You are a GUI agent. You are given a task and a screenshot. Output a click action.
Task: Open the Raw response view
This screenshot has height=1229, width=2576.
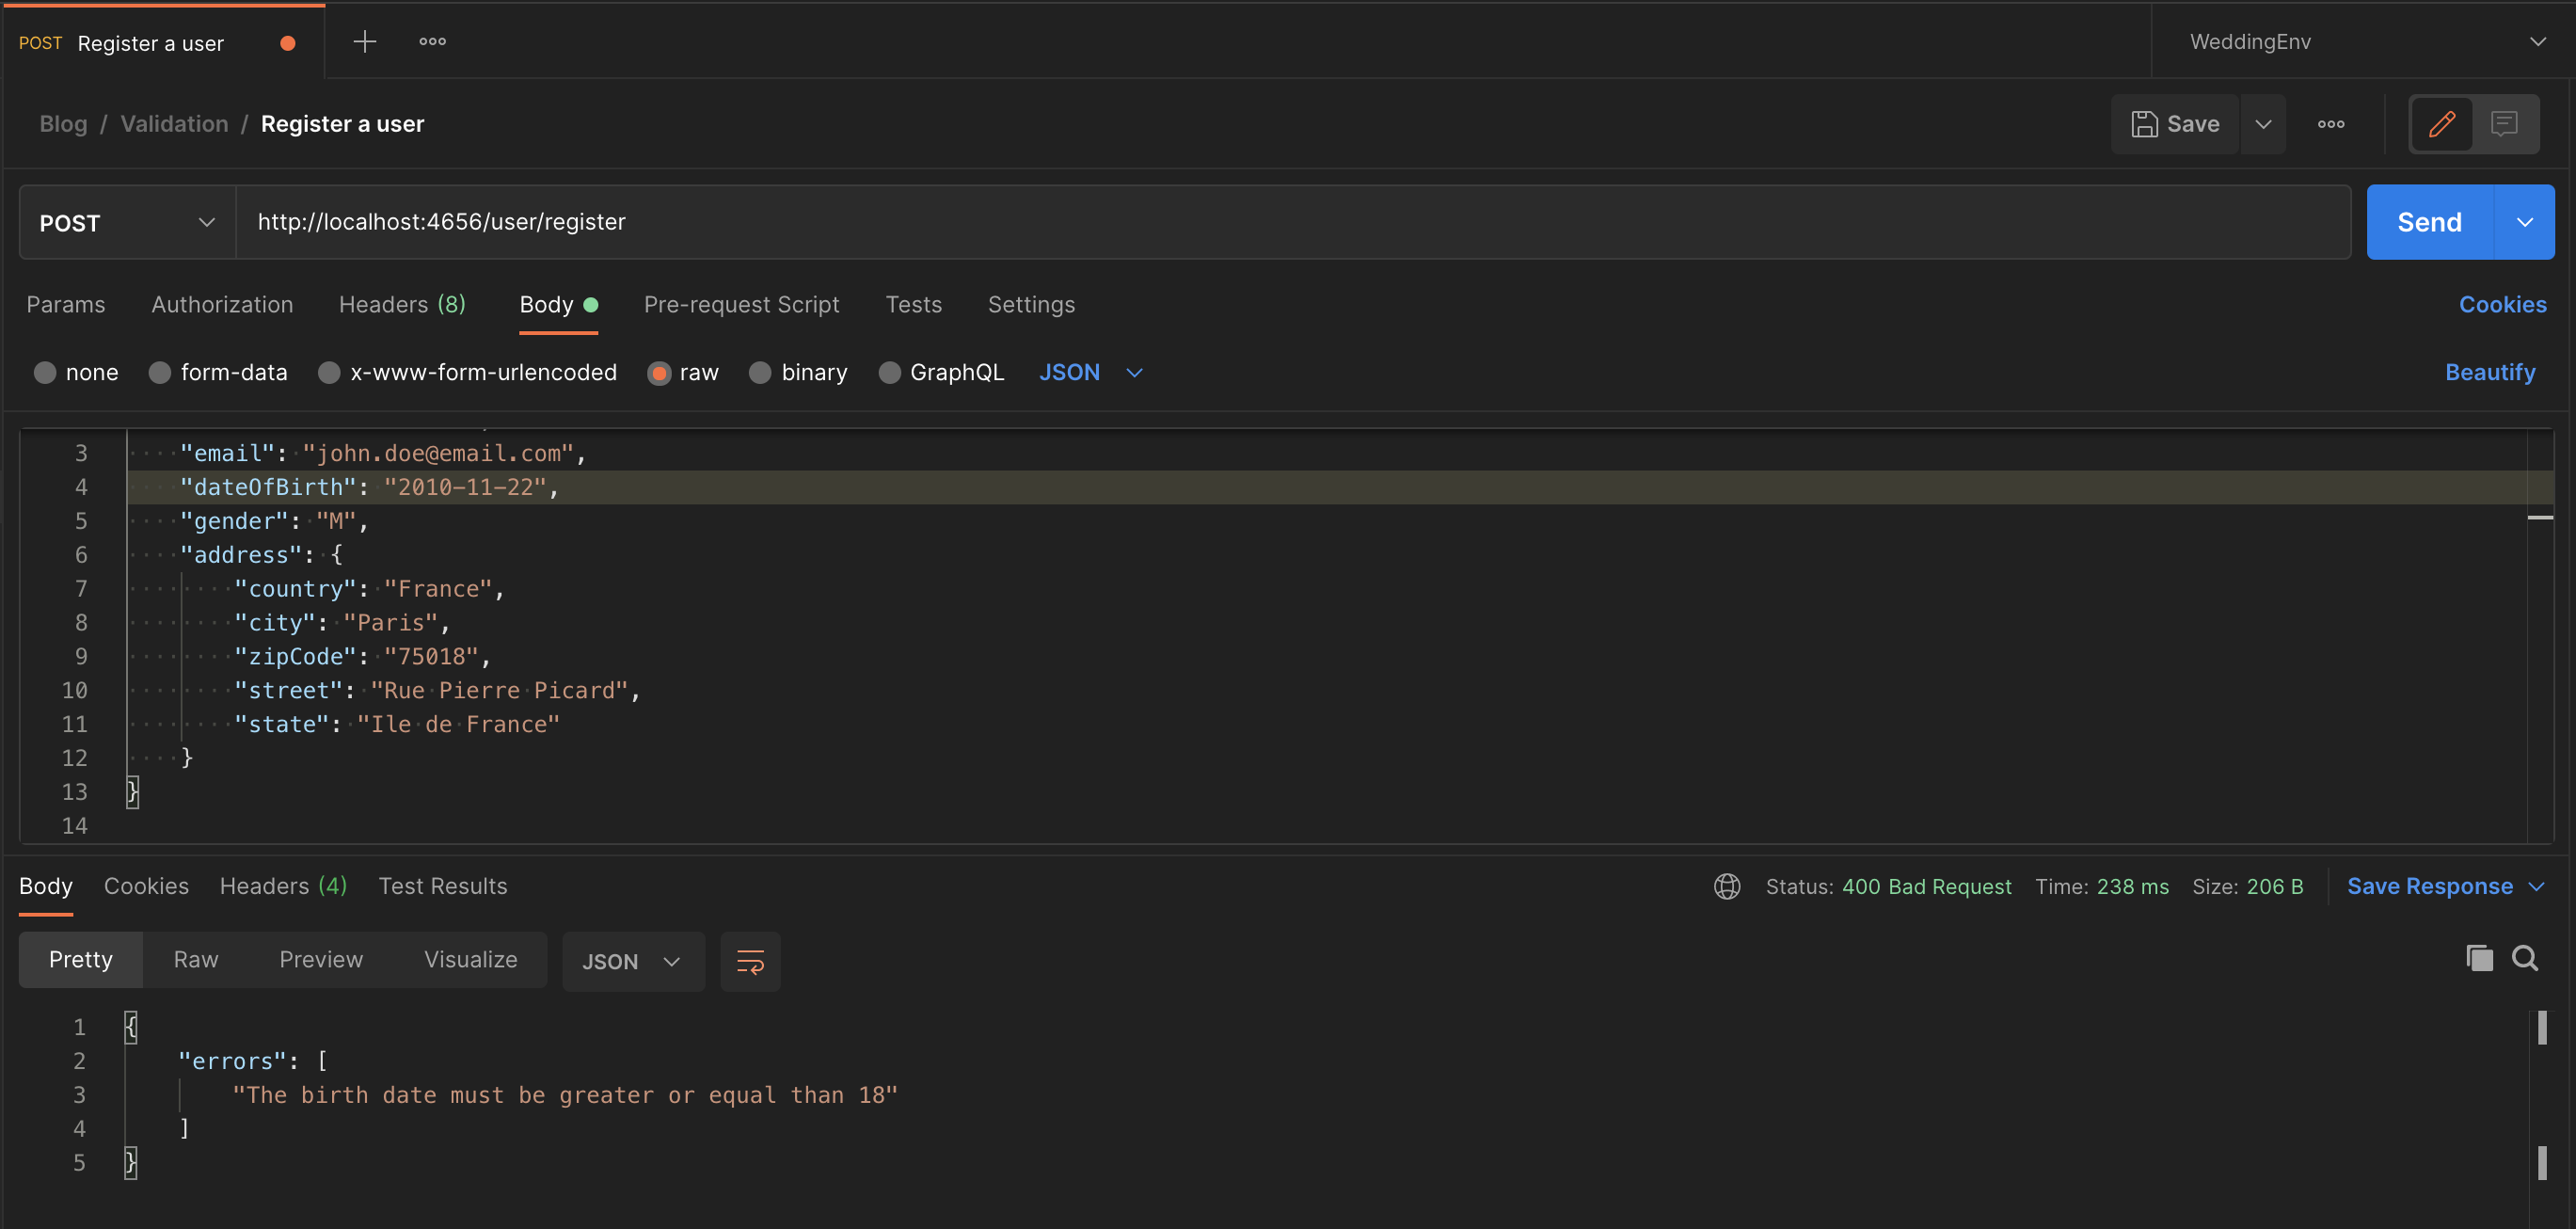coord(195,959)
